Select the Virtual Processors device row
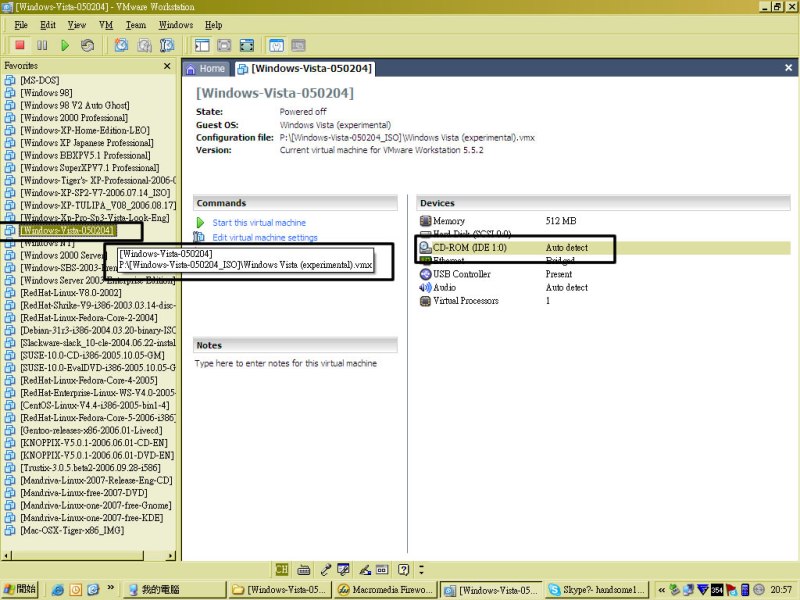800x600 pixels. pos(604,301)
